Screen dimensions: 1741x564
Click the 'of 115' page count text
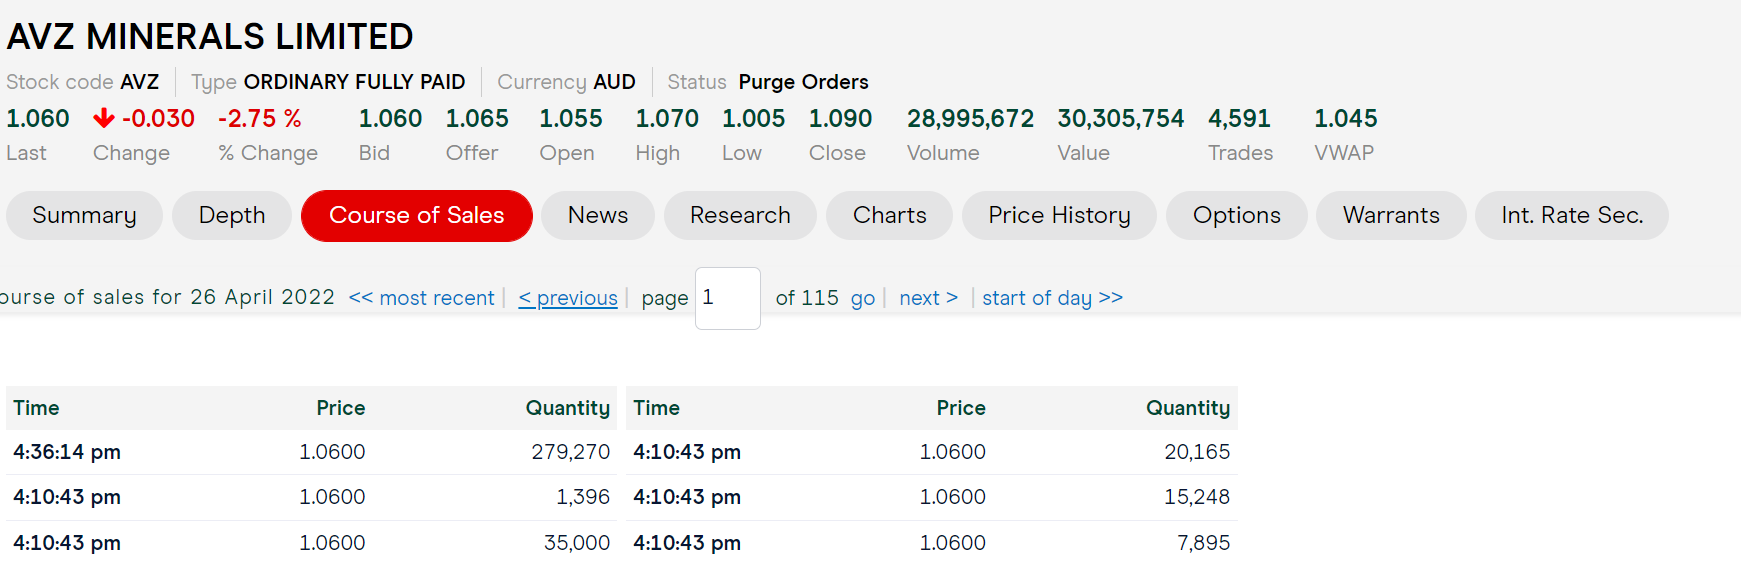tap(807, 298)
